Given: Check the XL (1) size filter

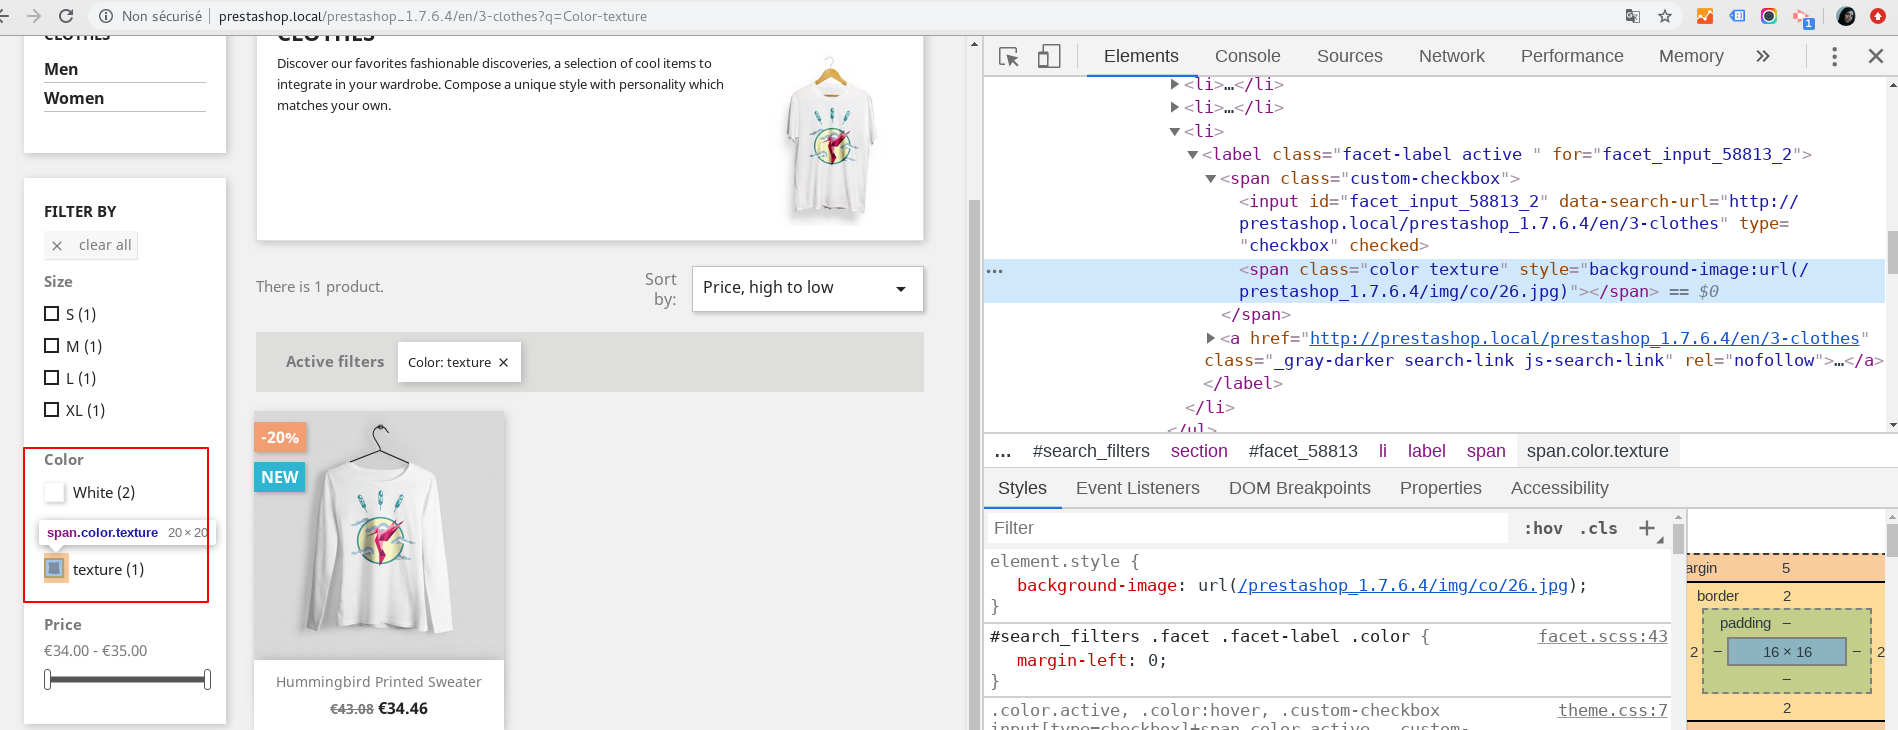Looking at the screenshot, I should click(x=52, y=410).
